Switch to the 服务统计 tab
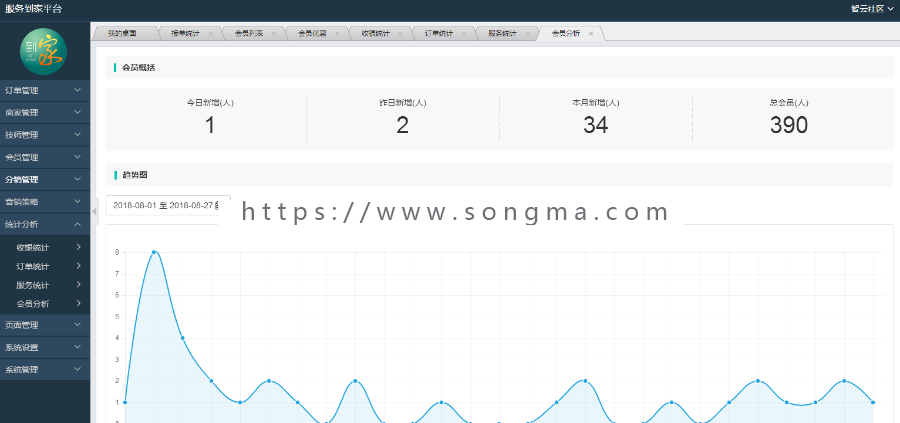 [x=502, y=33]
